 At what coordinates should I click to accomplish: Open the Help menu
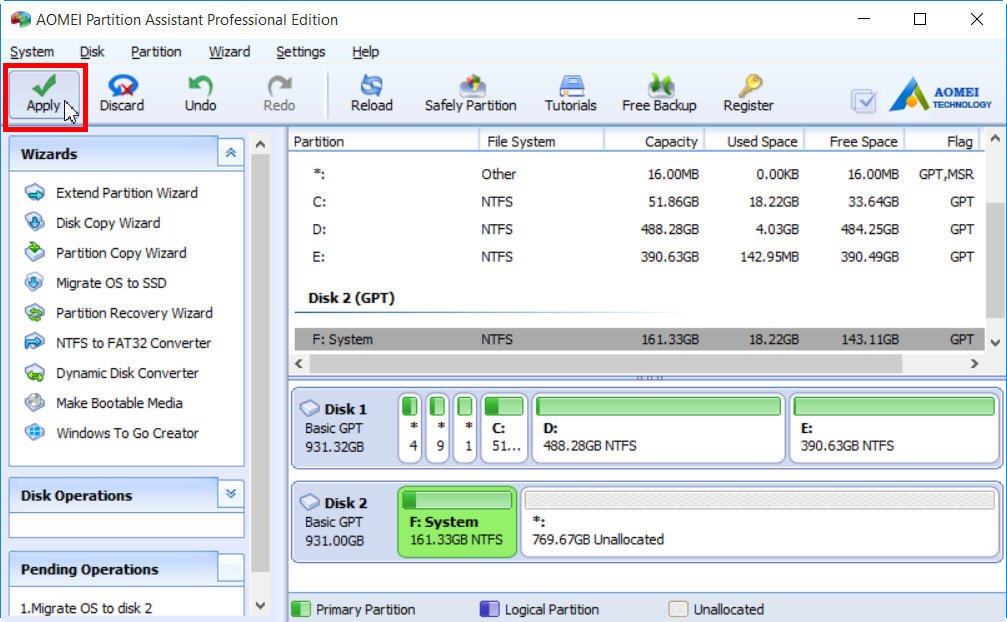pos(365,51)
